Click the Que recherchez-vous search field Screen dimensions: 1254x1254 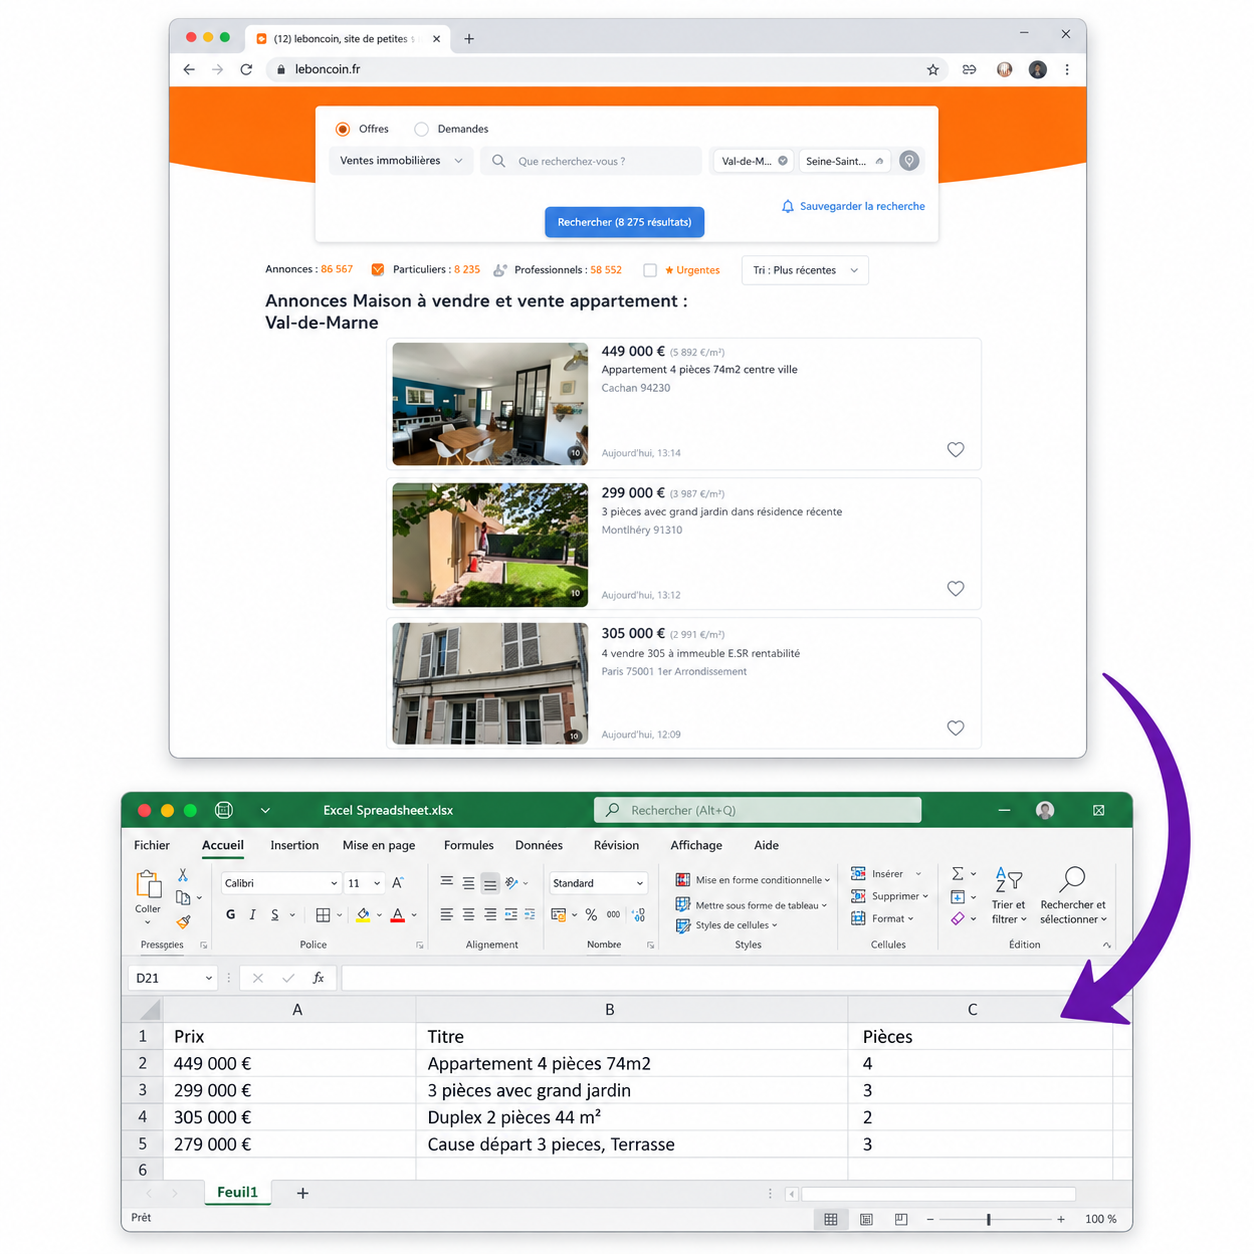pyautogui.click(x=591, y=161)
